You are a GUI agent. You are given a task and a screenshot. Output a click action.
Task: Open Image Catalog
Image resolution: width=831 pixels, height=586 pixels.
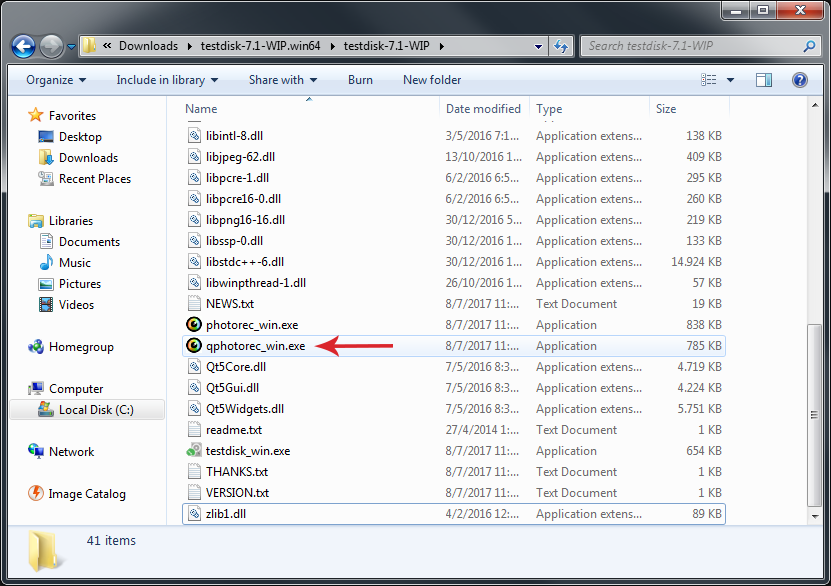pyautogui.click(x=87, y=494)
